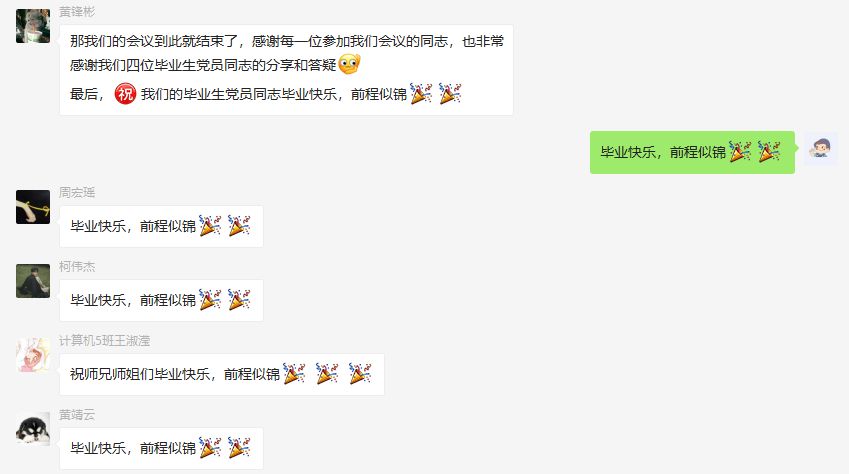Open your own avatar beside the green bubble
The width and height of the screenshot is (849, 474).
821,149
